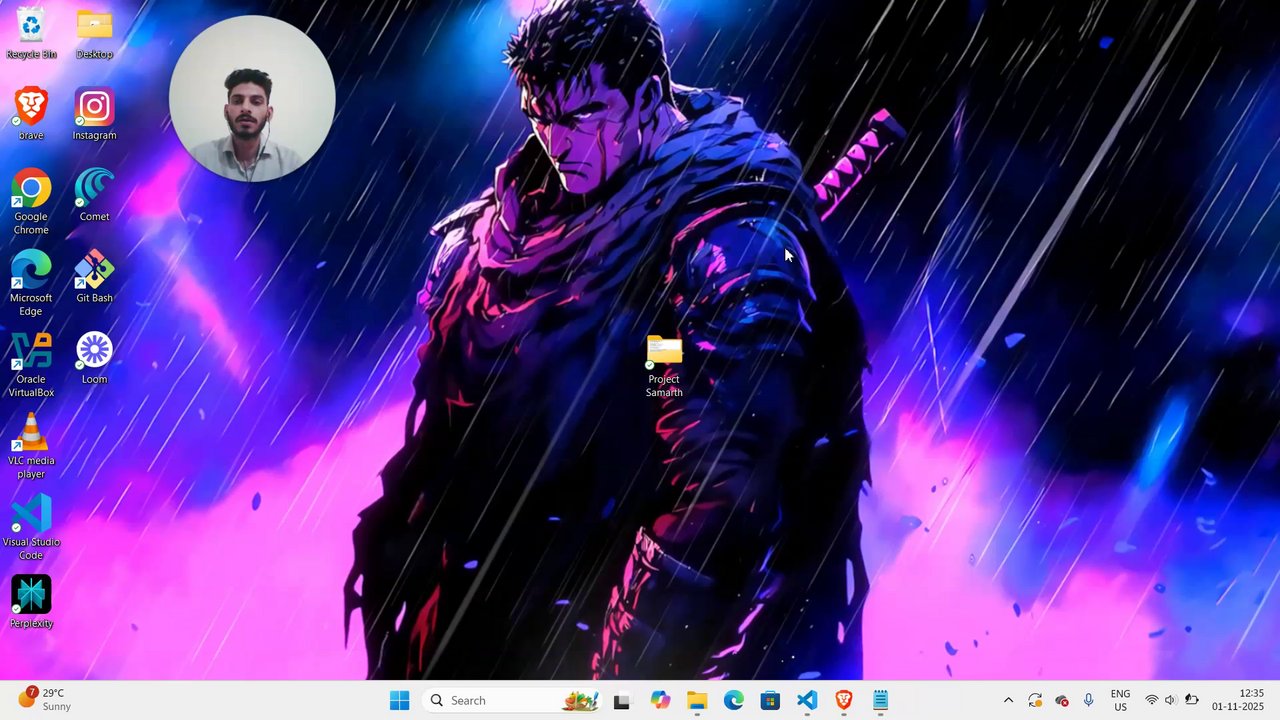The image size is (1280, 720).
Task: Open Microsoft Edge from the taskbar
Action: coord(734,701)
